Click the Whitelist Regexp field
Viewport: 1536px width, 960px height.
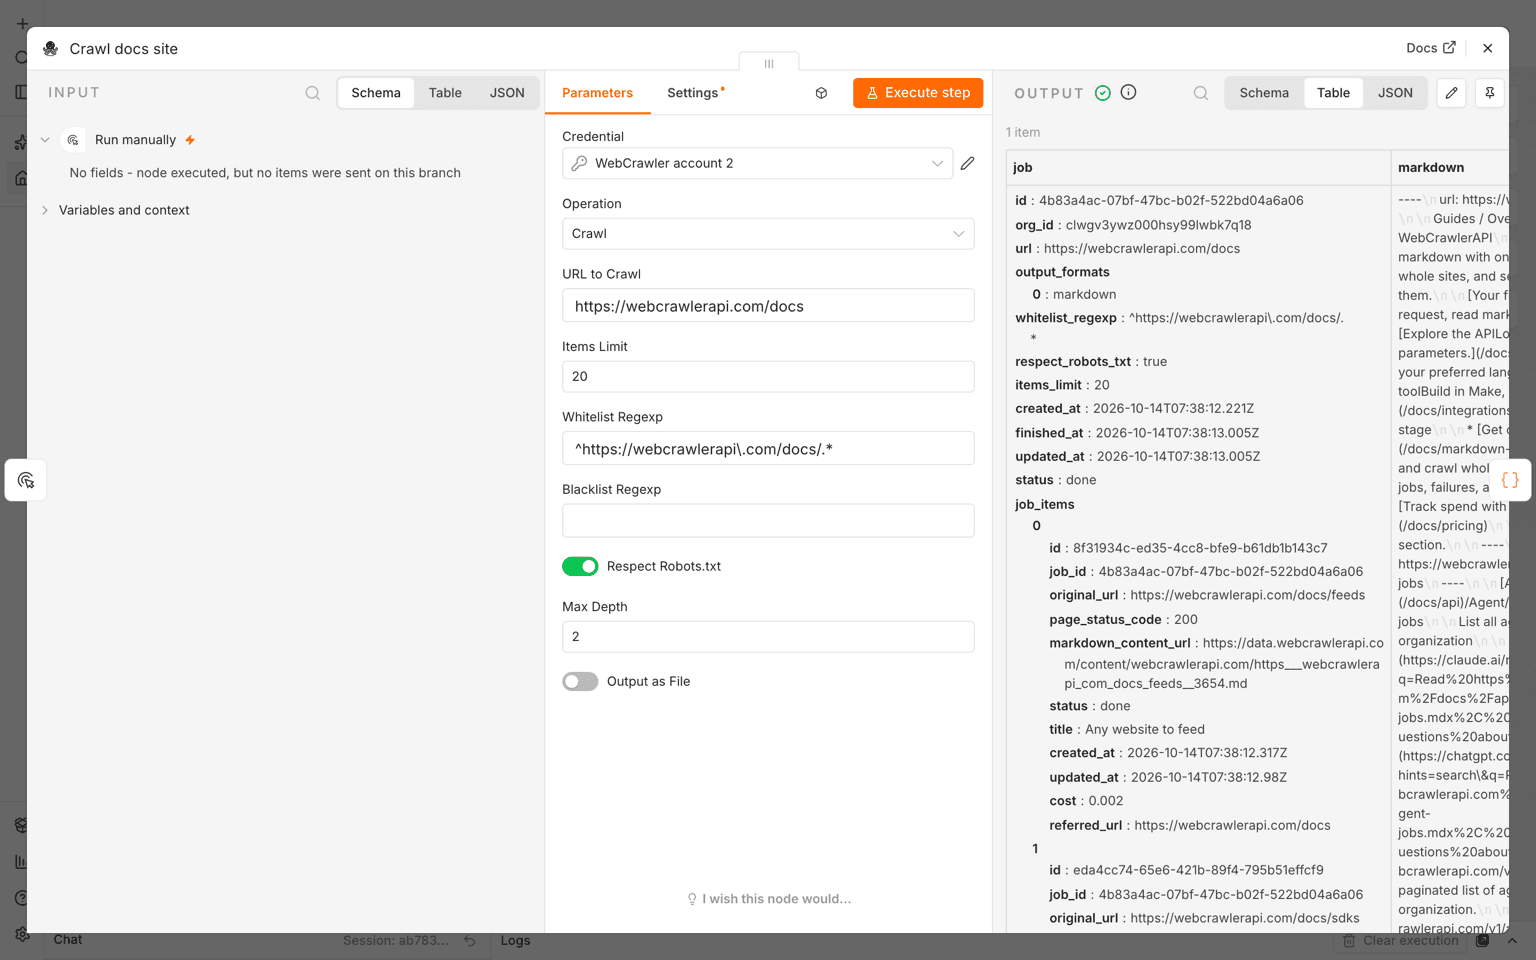click(768, 449)
